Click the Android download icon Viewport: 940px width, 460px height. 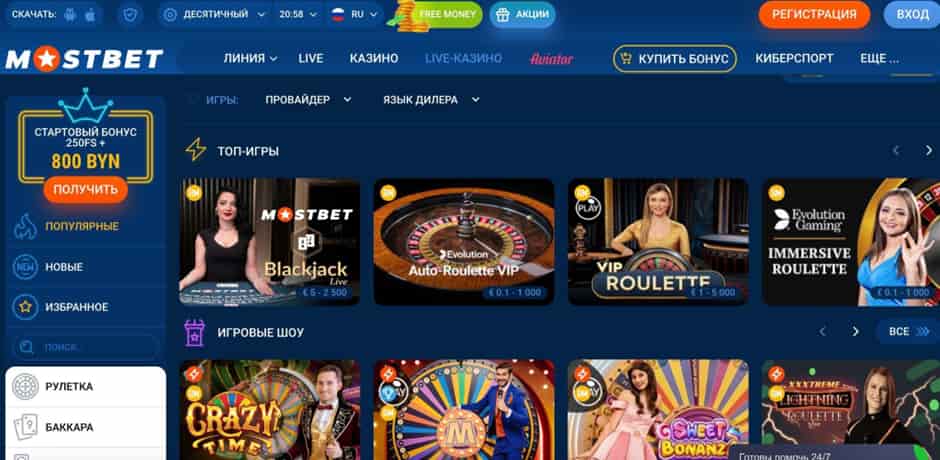pyautogui.click(x=70, y=15)
